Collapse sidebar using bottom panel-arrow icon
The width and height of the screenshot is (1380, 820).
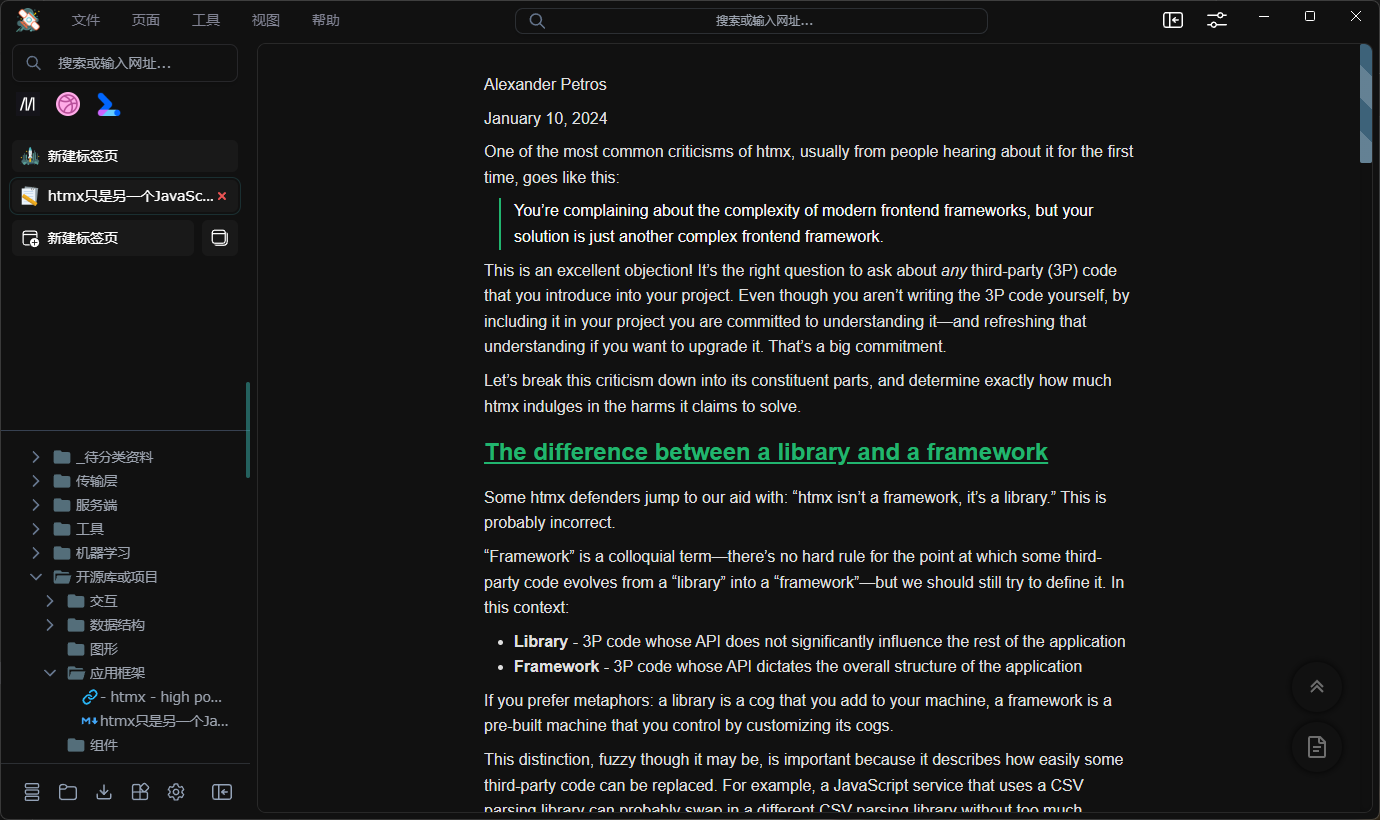pos(222,792)
